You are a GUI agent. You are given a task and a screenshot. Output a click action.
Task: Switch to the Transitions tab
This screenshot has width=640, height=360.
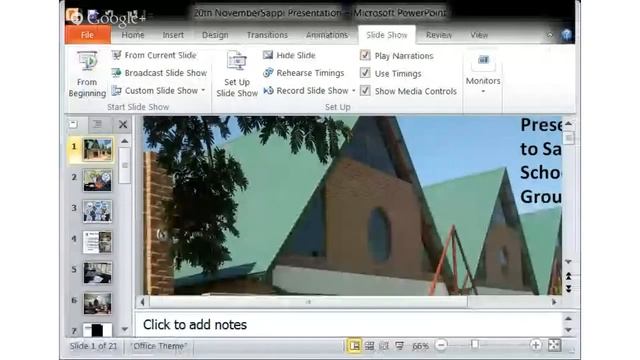(x=267, y=35)
